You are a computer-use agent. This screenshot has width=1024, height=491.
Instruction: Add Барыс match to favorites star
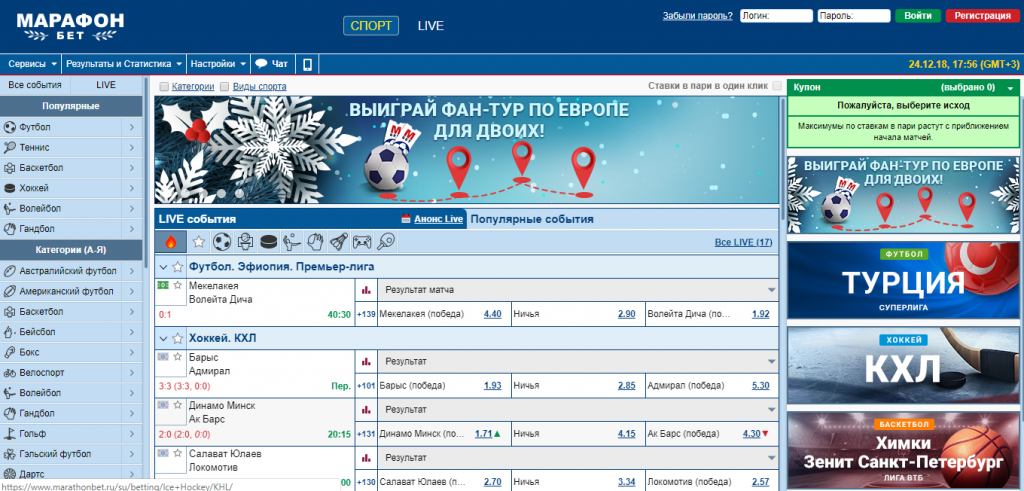pos(178,356)
